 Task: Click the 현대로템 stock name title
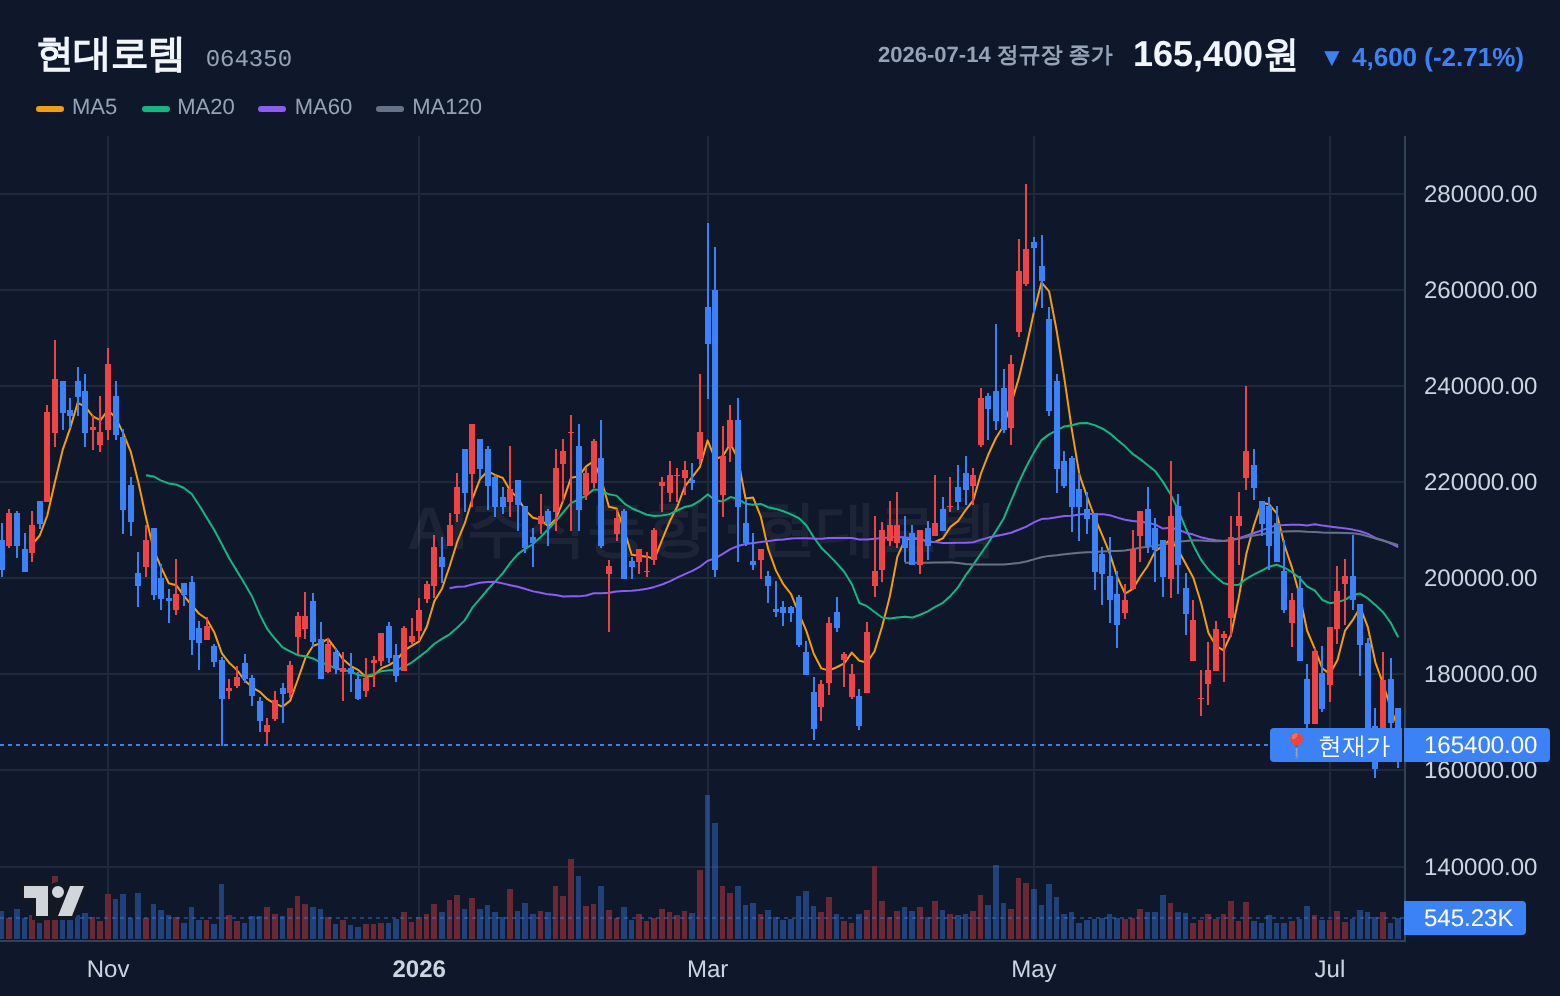(110, 54)
